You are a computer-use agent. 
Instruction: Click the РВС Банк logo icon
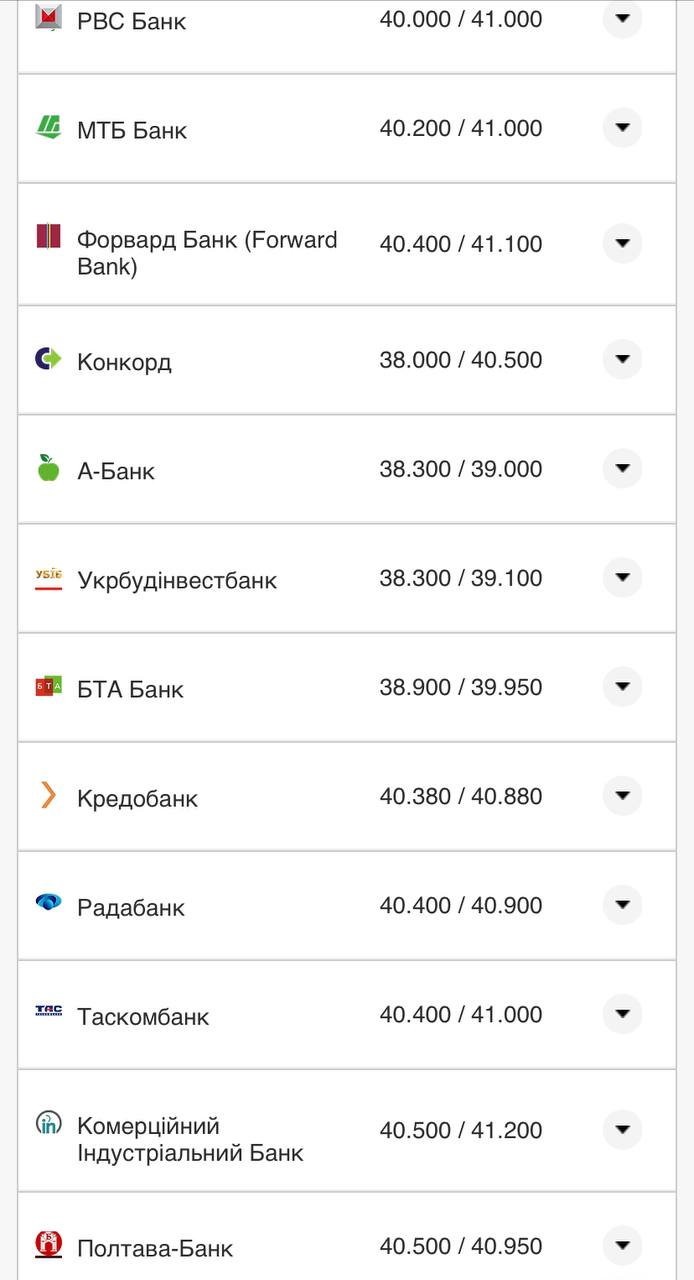[48, 17]
